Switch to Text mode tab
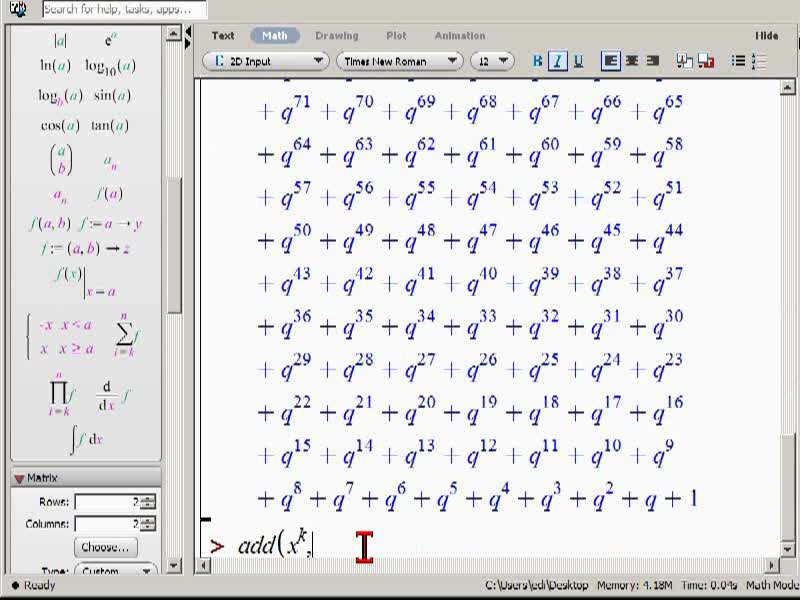 click(223, 36)
